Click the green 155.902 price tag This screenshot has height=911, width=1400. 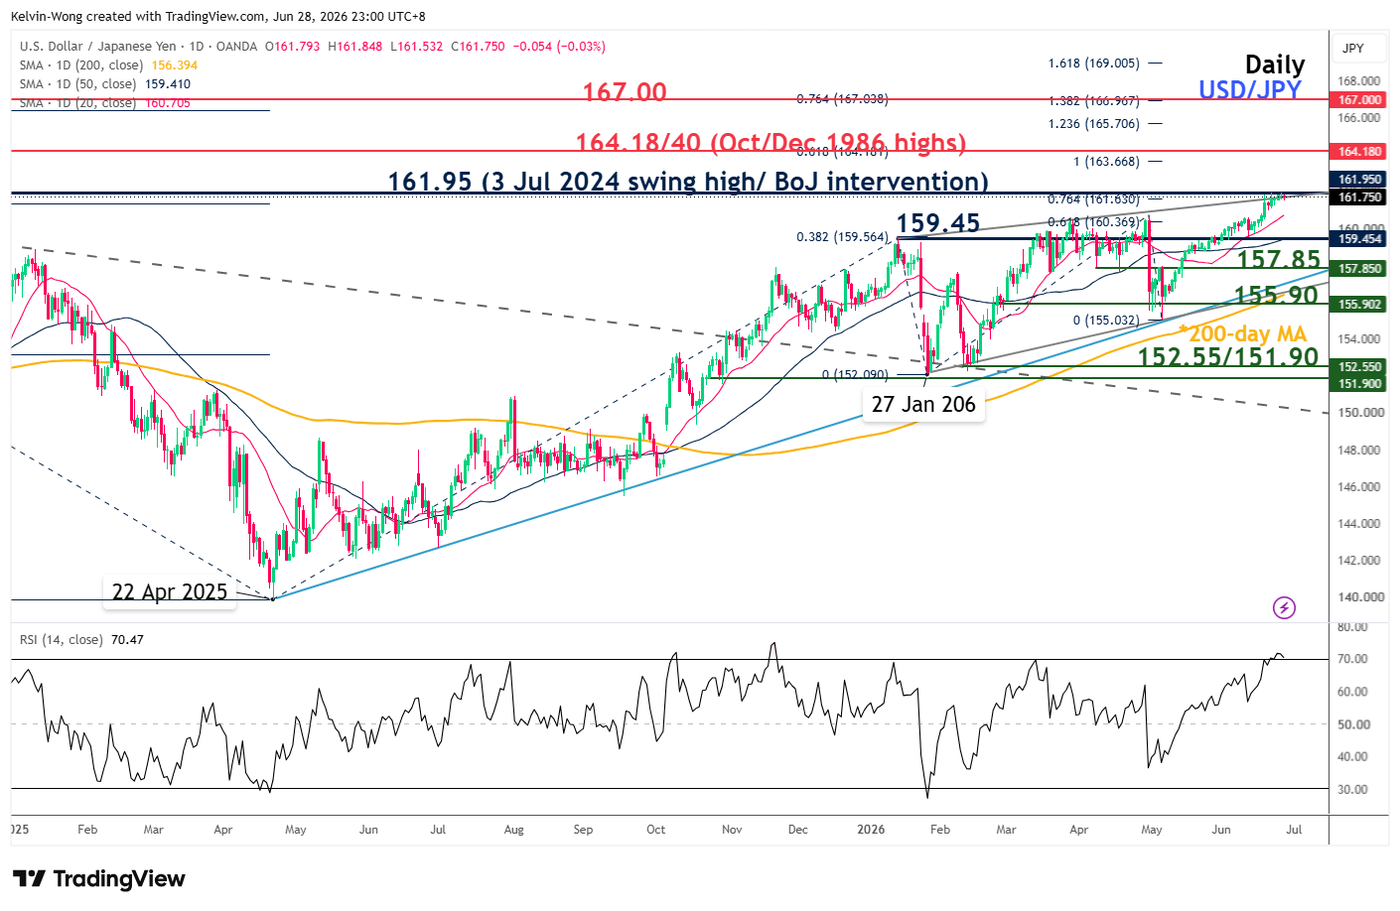pyautogui.click(x=1360, y=305)
